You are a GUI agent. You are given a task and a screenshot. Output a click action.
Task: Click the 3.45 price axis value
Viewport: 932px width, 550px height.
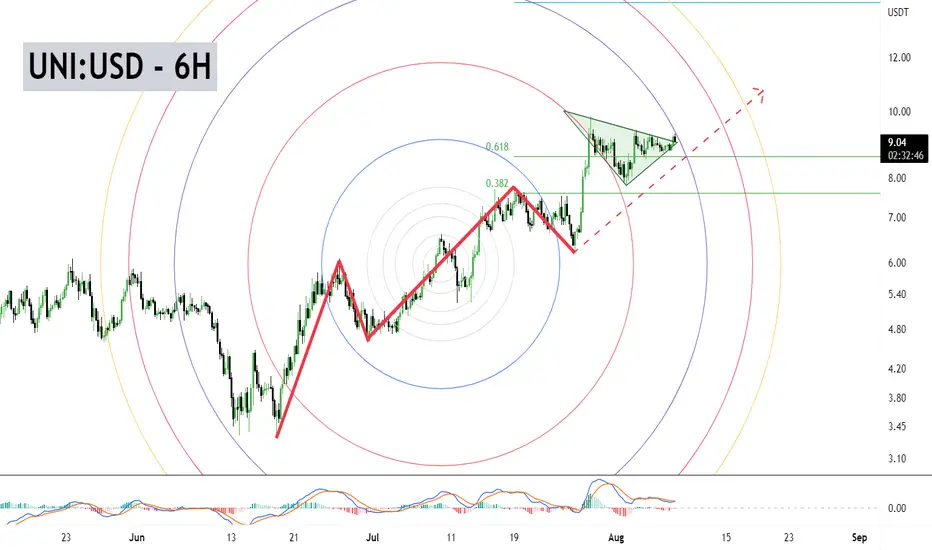click(x=897, y=426)
